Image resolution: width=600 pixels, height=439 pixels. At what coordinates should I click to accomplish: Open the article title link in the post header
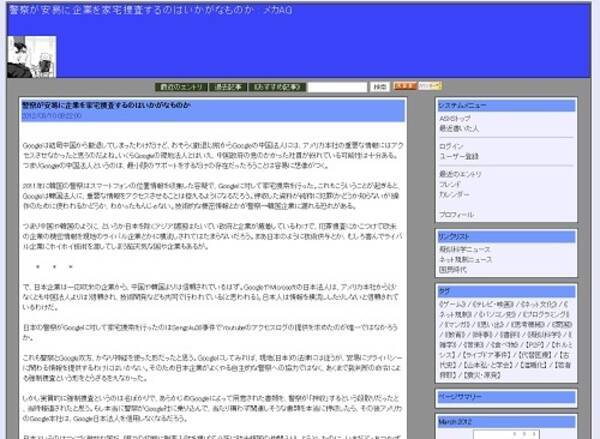pyautogui.click(x=107, y=104)
